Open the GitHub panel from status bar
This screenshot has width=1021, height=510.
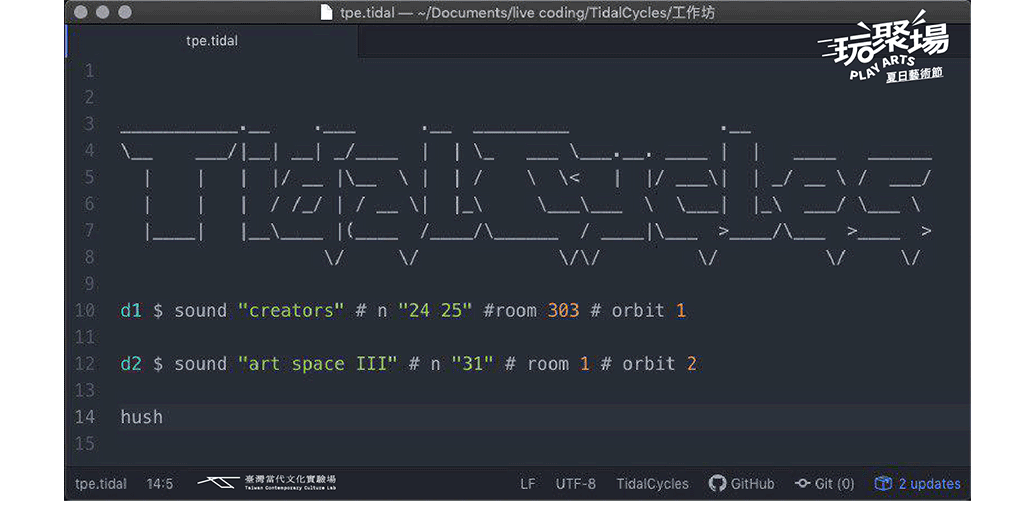click(x=741, y=484)
